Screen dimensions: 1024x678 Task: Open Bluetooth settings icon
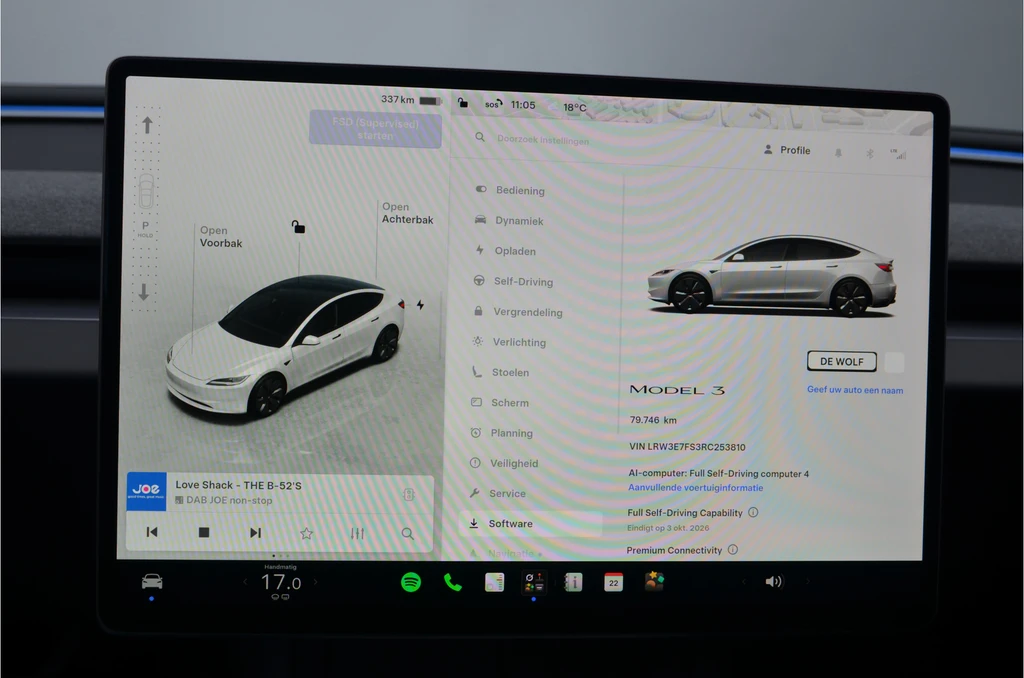click(x=869, y=153)
